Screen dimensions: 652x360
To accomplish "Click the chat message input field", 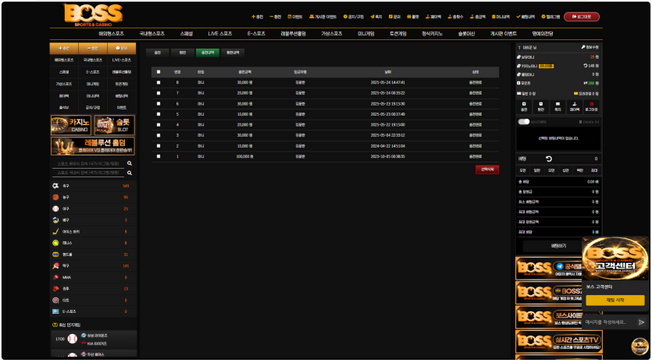I will [x=609, y=322].
